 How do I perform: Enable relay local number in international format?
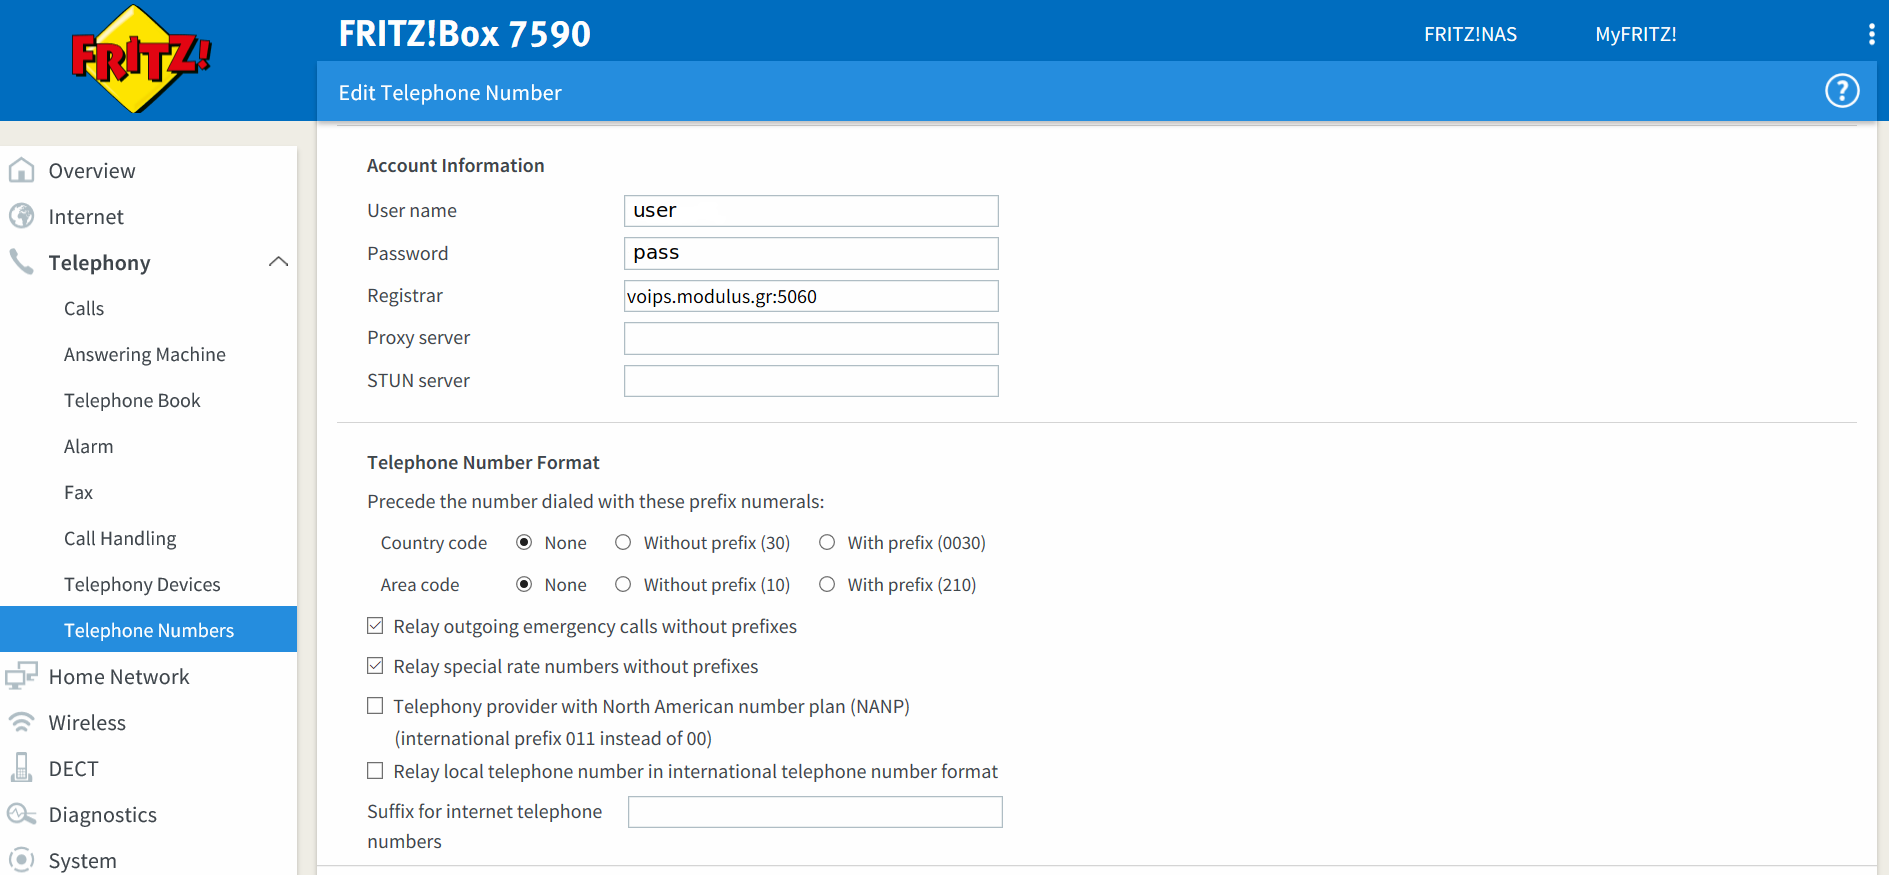coord(375,771)
